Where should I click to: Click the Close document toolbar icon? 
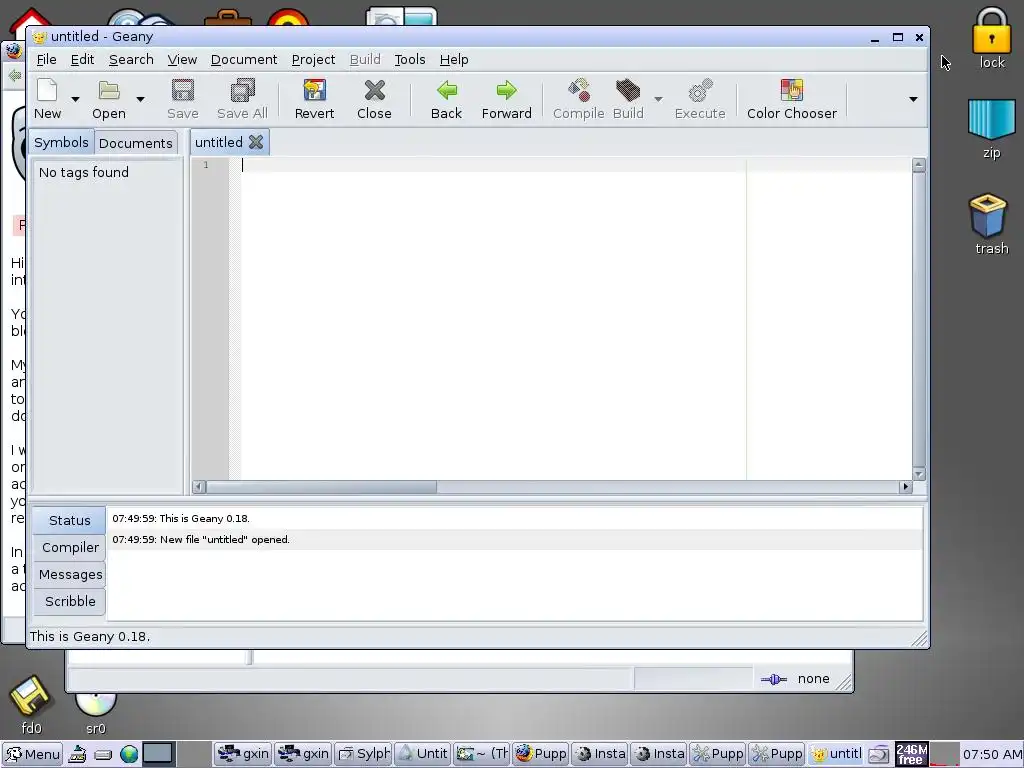[374, 99]
